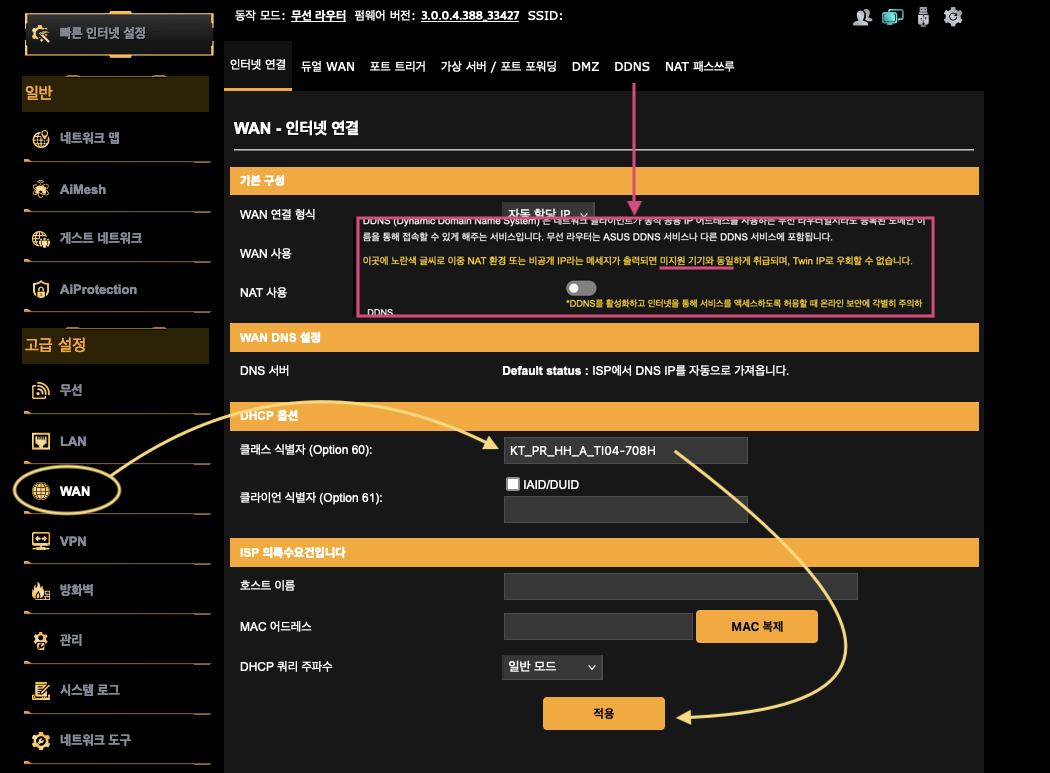Screen dimensions: 1050x773
Task: Click the users icon in top bar
Action: coord(862,17)
